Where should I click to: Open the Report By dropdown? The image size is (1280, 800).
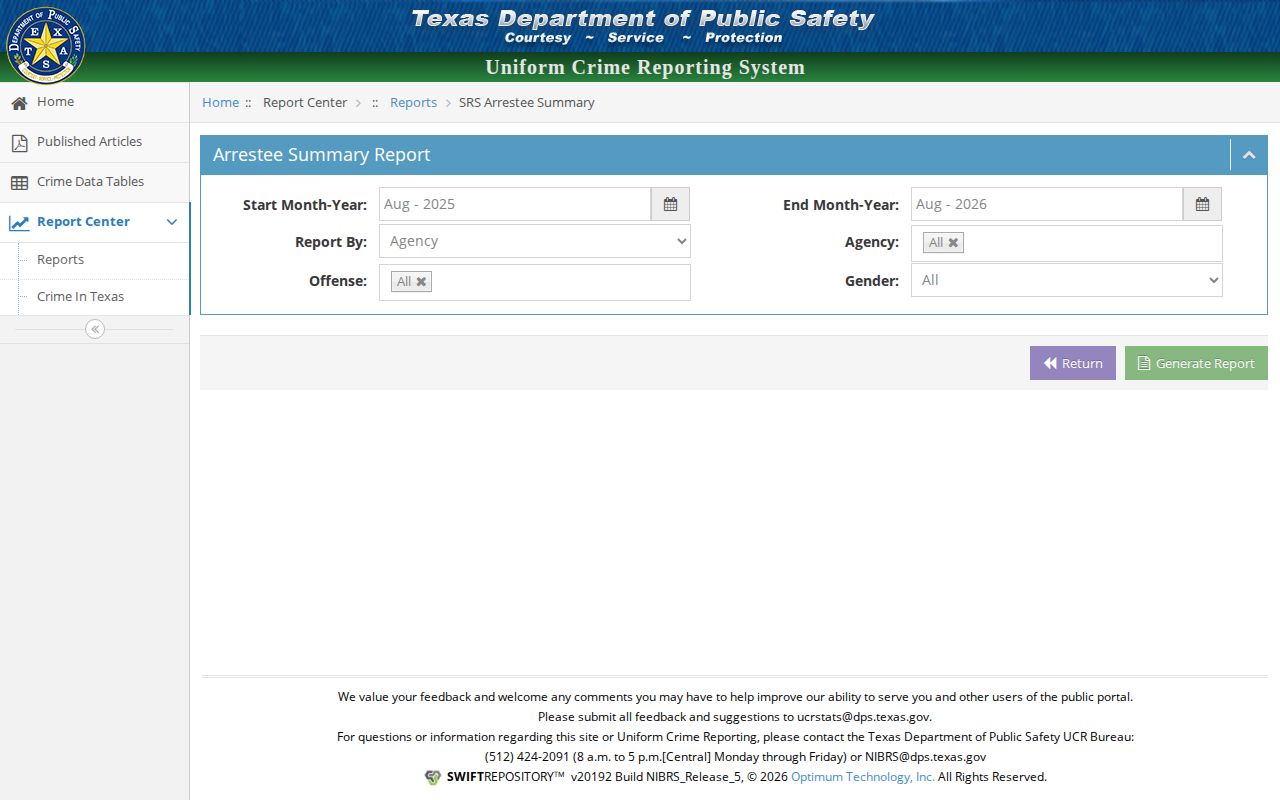pos(535,241)
